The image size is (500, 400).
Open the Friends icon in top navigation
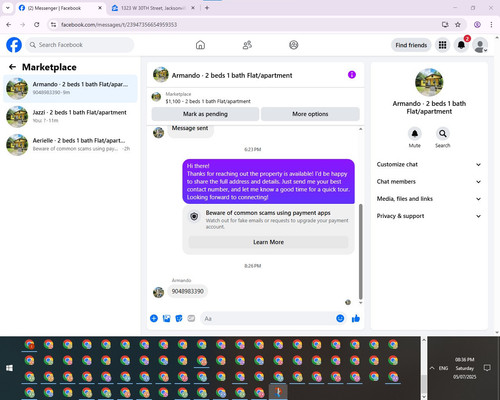[x=247, y=45]
